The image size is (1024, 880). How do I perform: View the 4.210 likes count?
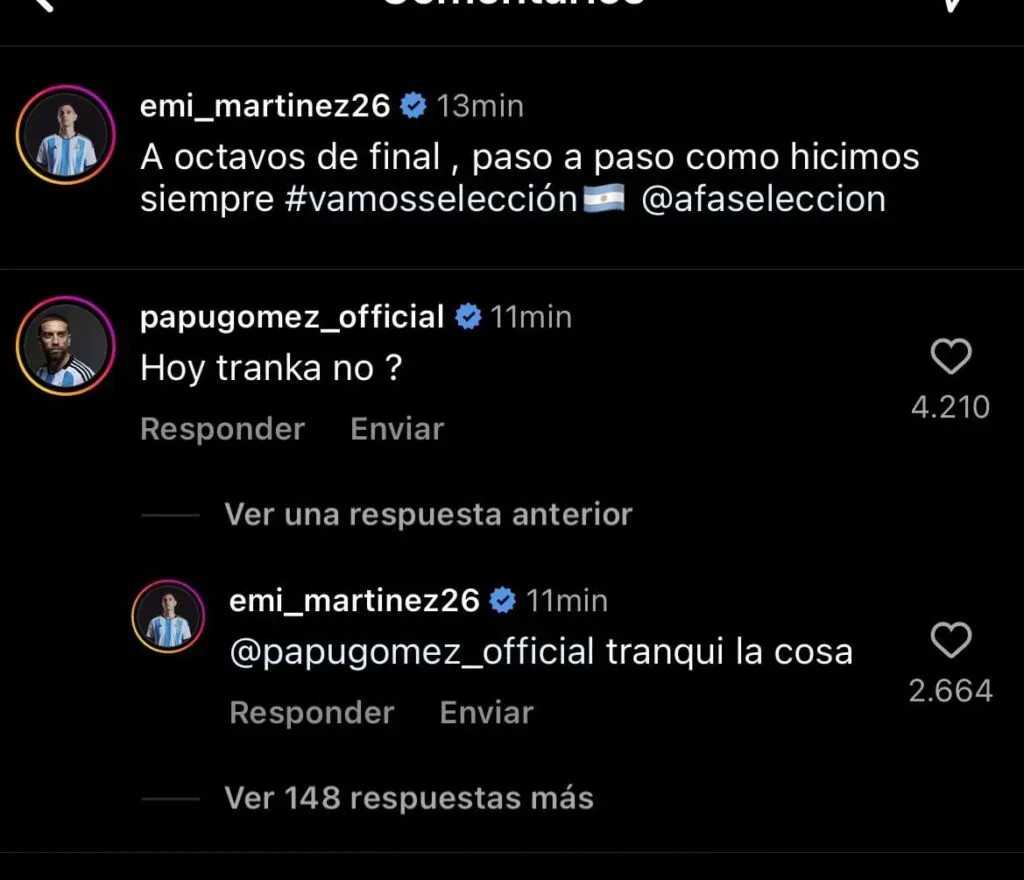pyautogui.click(x=950, y=407)
